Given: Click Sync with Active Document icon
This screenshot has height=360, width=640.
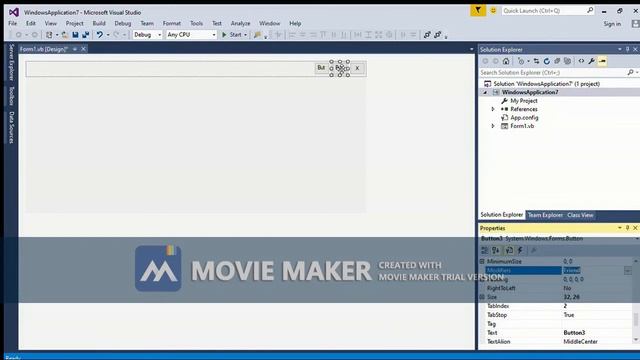Looking at the screenshot, I should click(x=536, y=61).
